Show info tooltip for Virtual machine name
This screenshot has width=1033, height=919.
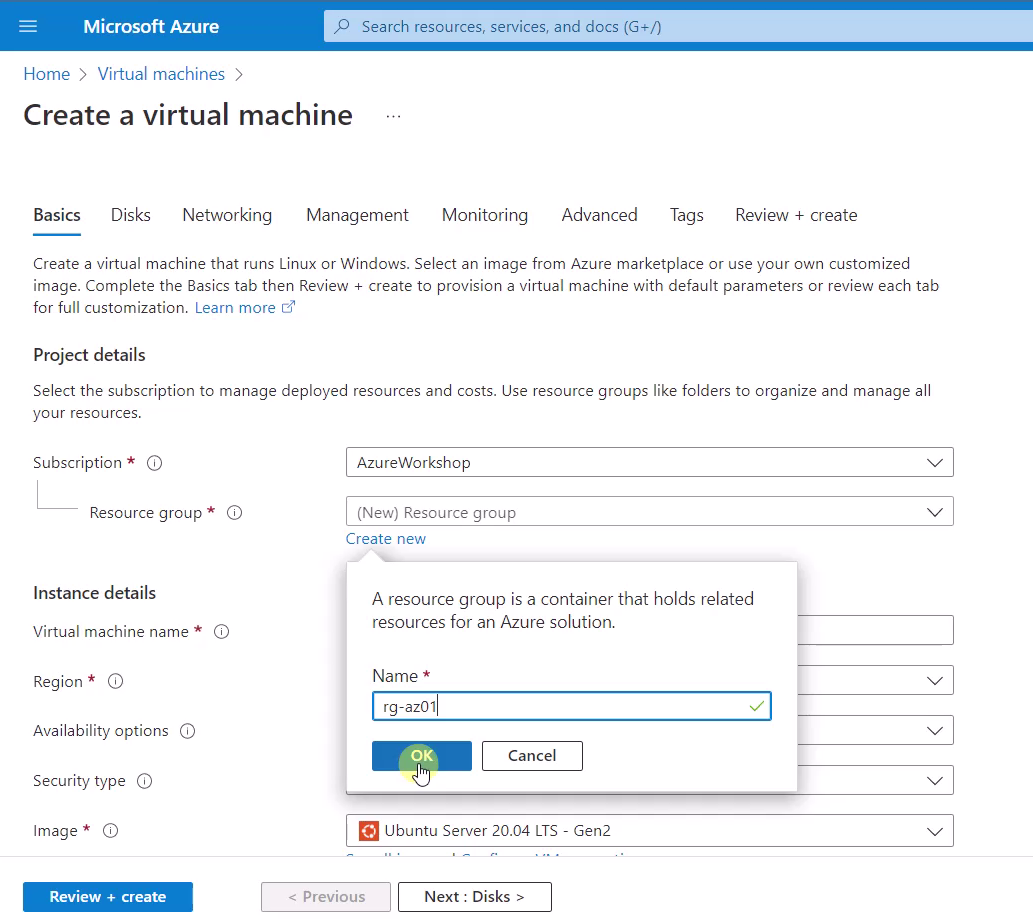[221, 632]
